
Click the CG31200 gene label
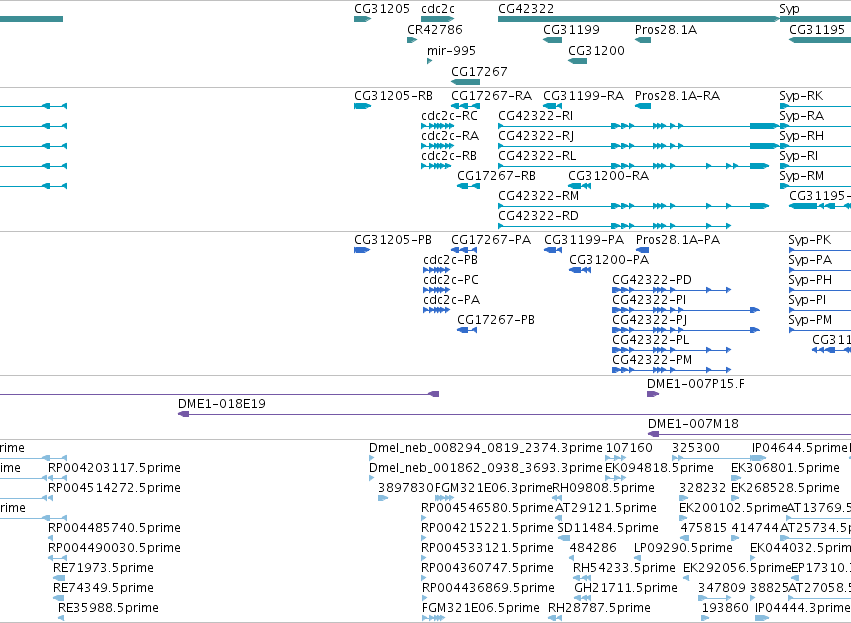coord(596,50)
